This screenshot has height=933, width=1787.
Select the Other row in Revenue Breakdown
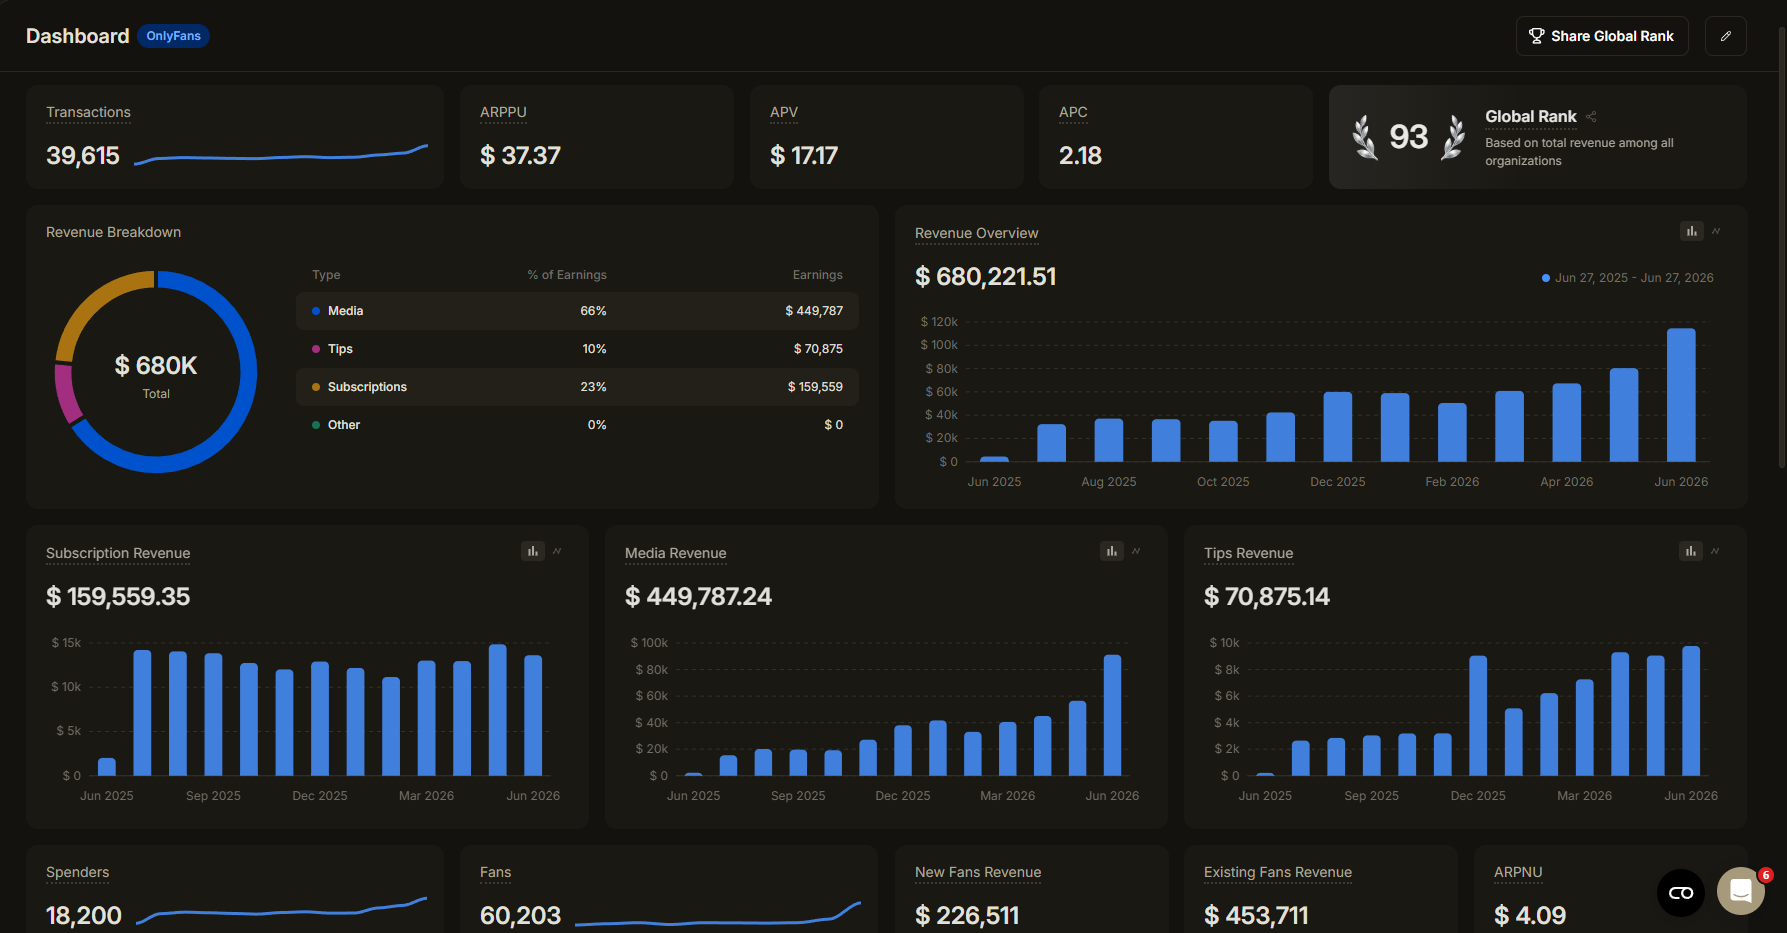577,425
